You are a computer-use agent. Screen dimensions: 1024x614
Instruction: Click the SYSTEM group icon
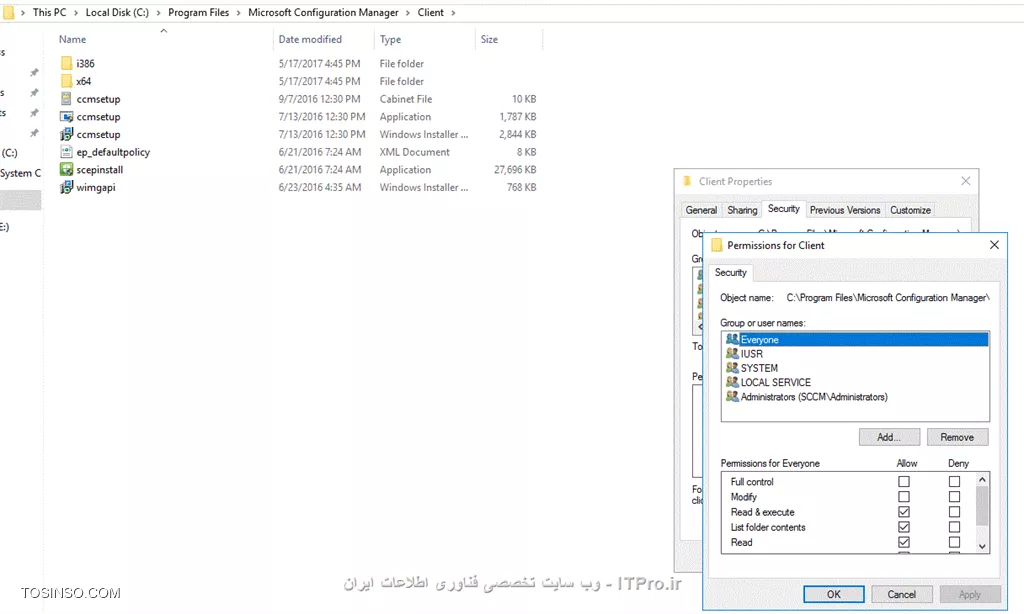coord(732,368)
